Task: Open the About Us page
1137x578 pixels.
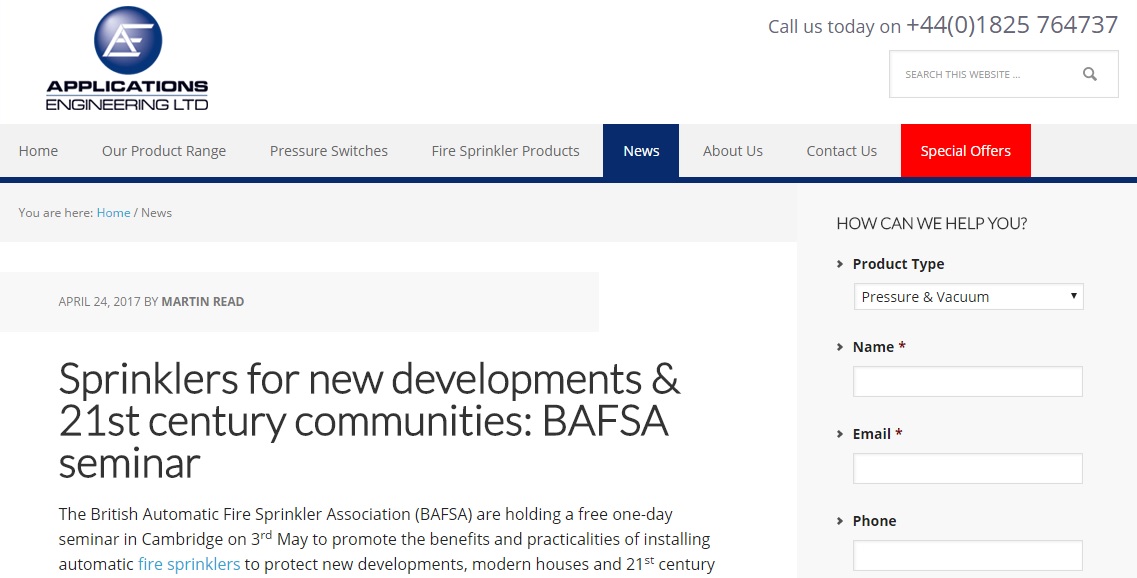Action: [x=732, y=151]
